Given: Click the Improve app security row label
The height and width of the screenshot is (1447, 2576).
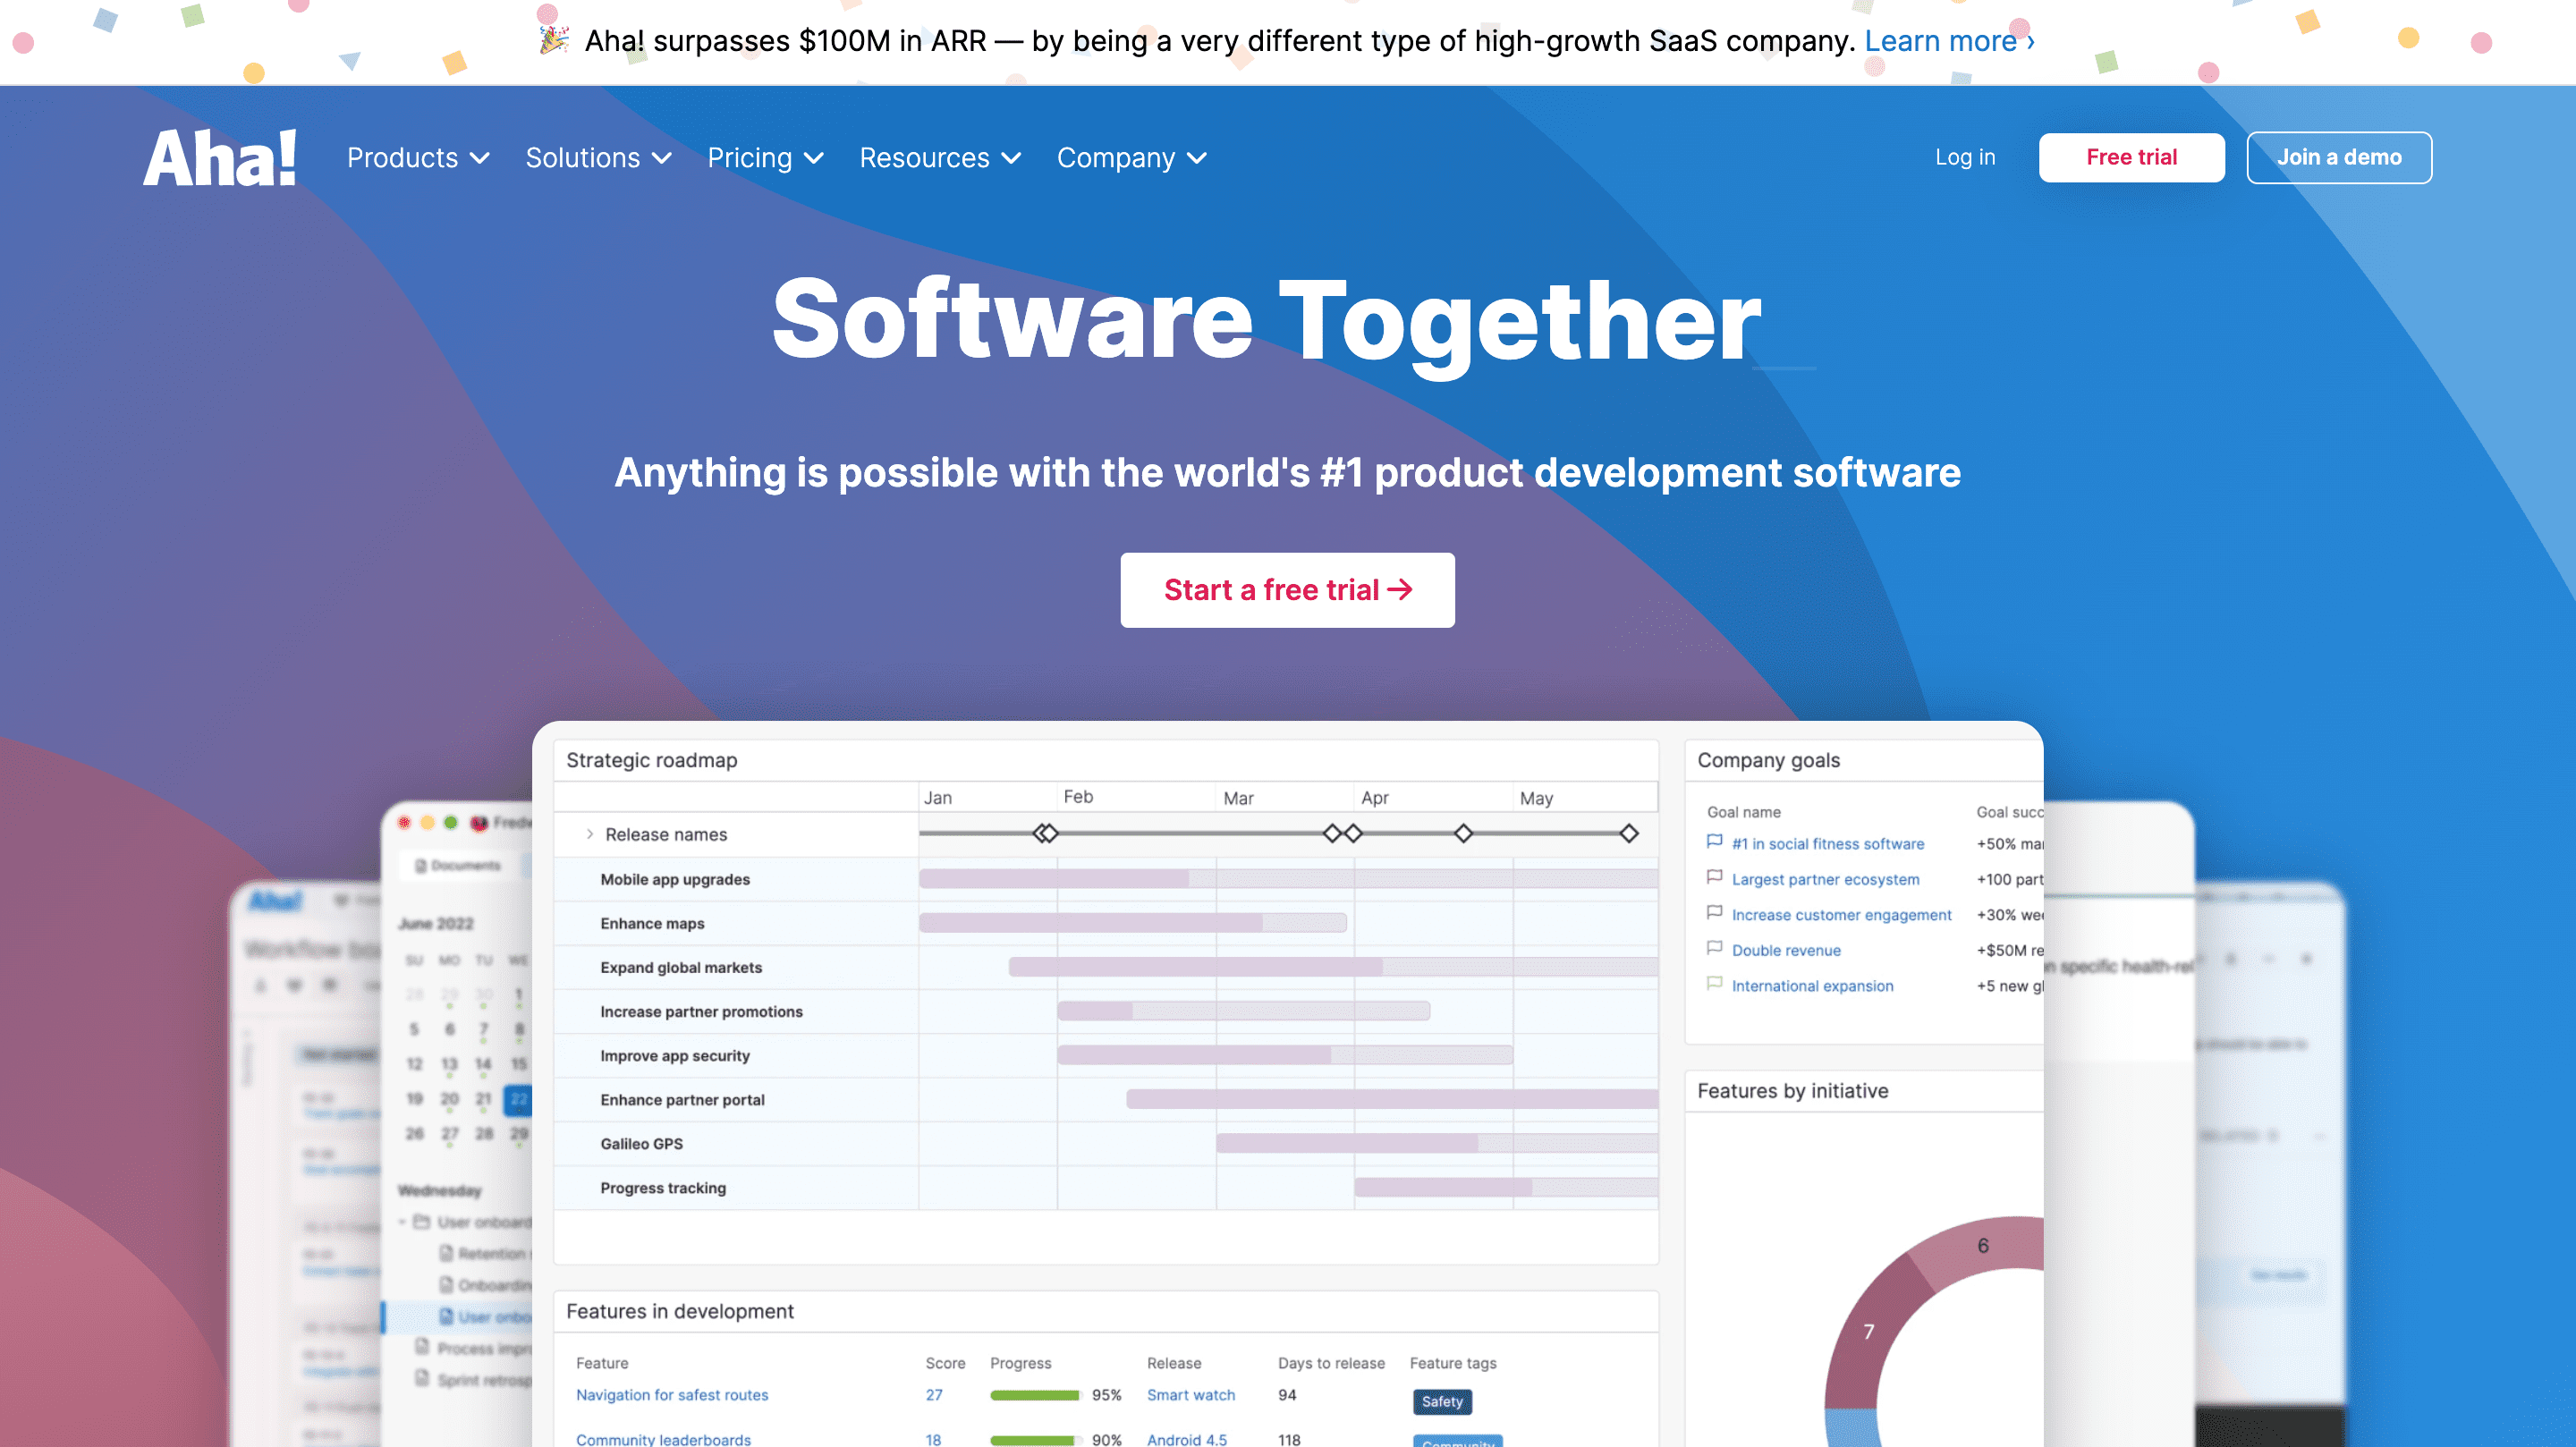Looking at the screenshot, I should [675, 1055].
